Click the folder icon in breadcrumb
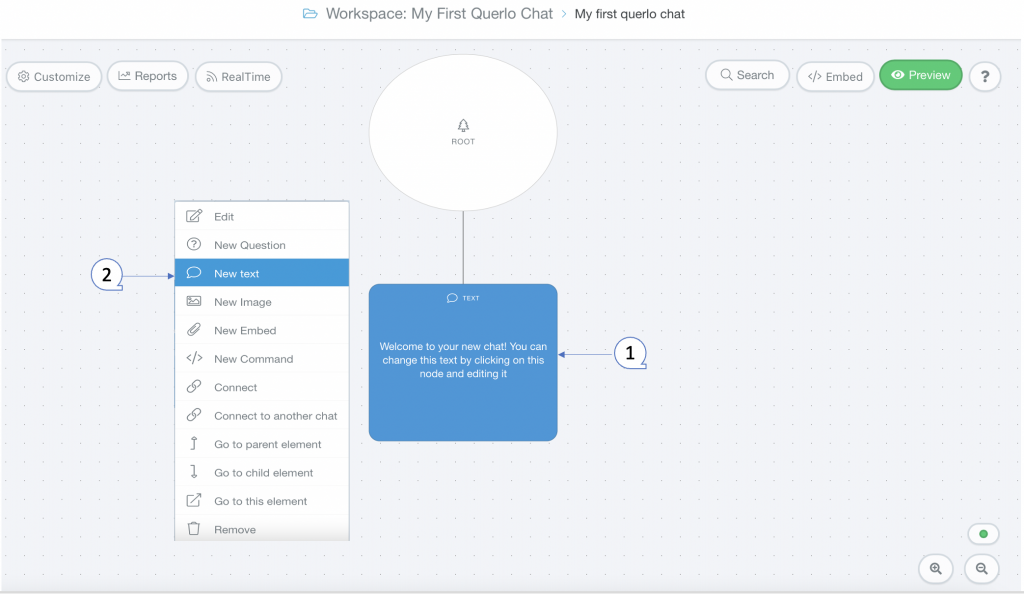Image resolution: width=1024 pixels, height=594 pixels. [x=310, y=14]
